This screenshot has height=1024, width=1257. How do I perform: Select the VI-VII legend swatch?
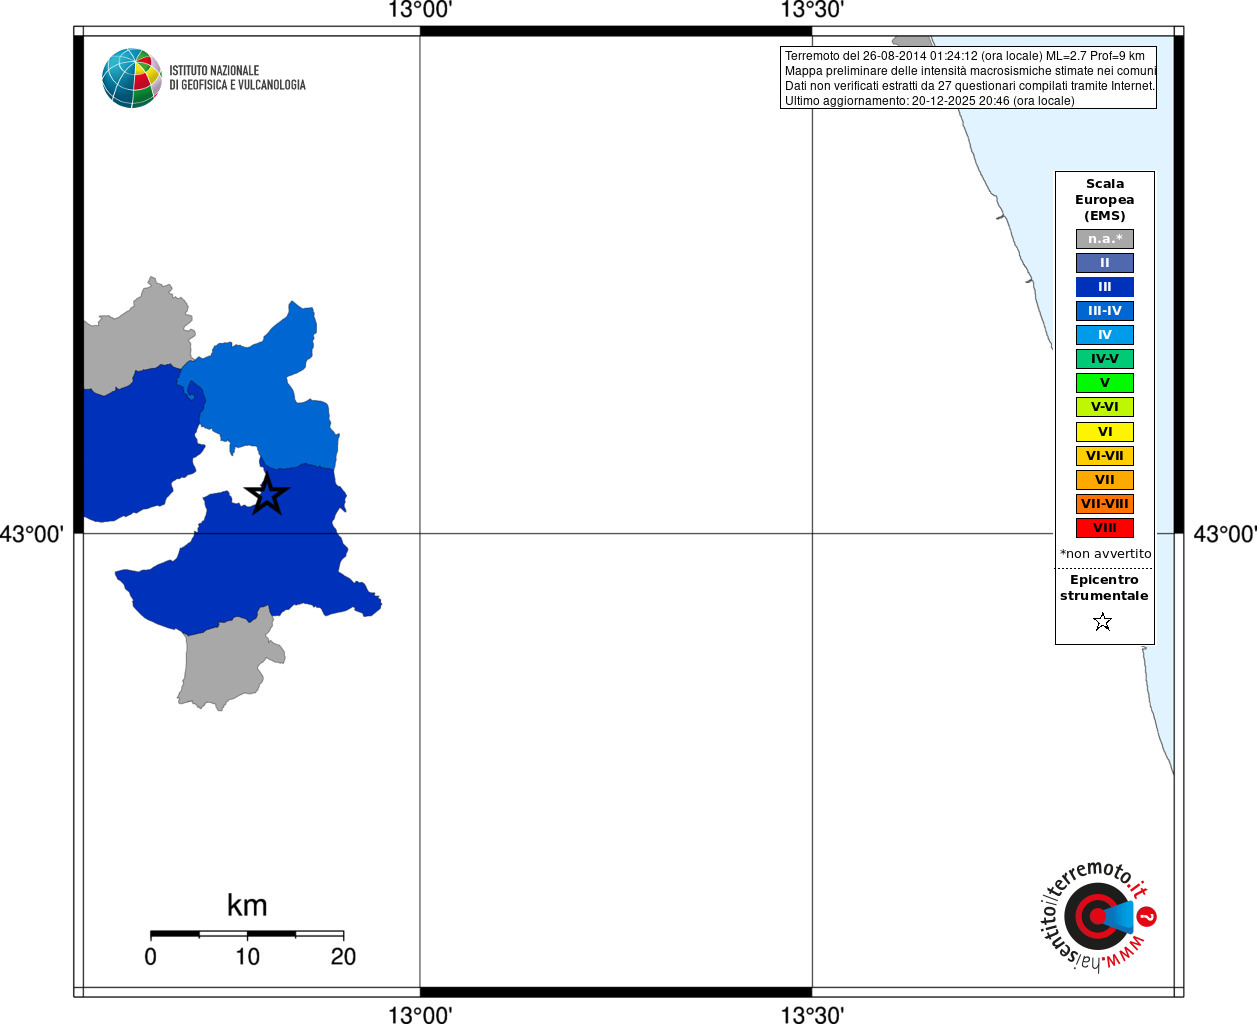click(x=1105, y=456)
